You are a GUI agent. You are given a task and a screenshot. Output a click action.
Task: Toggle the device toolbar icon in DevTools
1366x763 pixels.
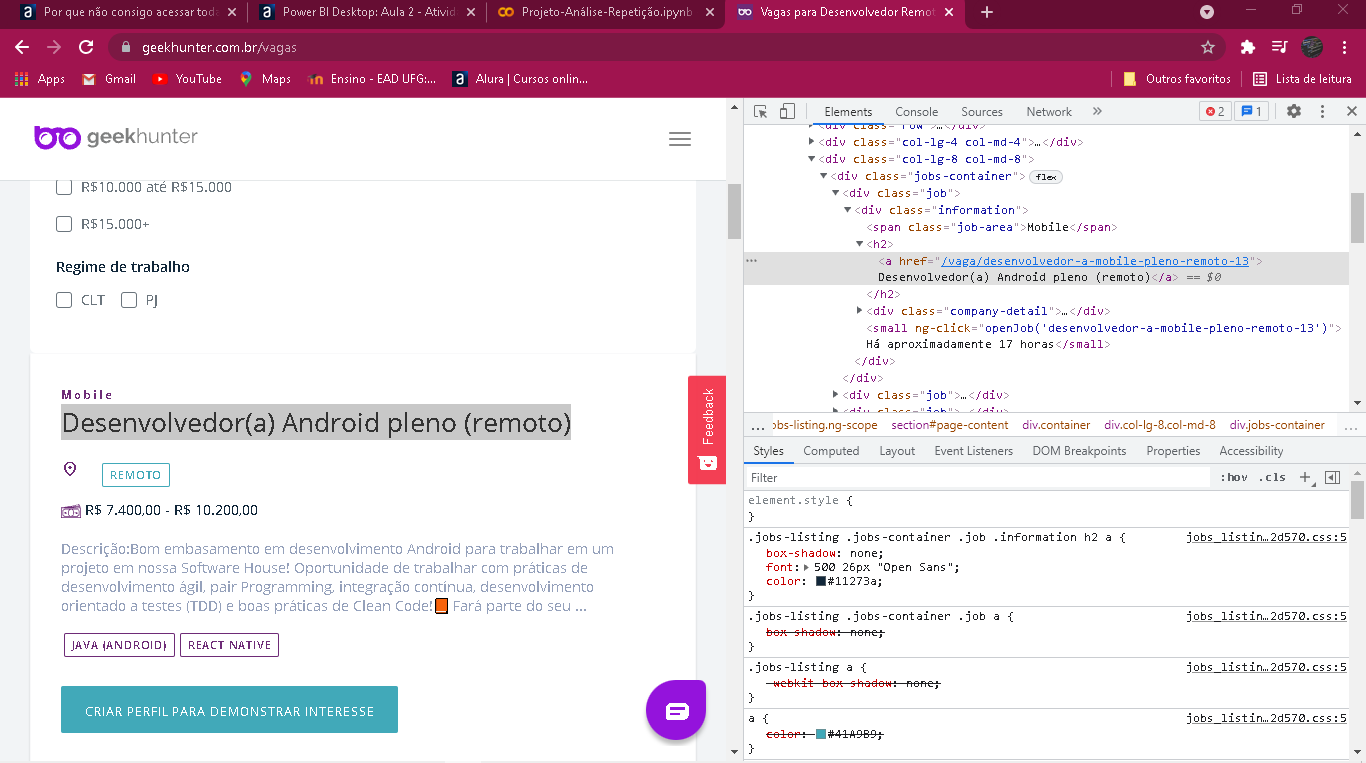click(787, 112)
